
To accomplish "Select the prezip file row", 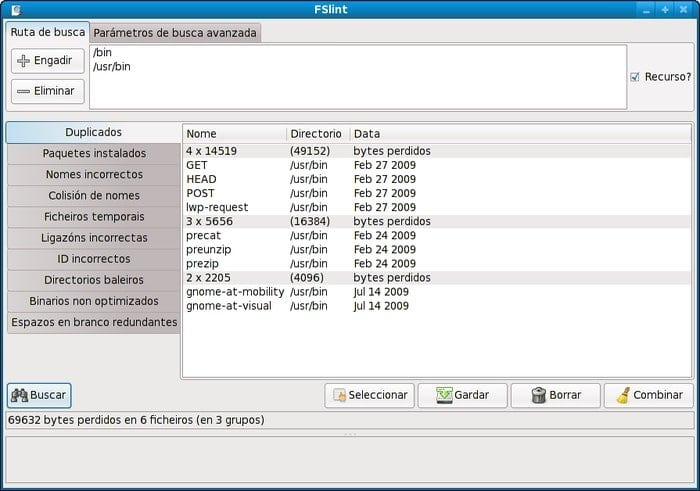I will coord(437,263).
